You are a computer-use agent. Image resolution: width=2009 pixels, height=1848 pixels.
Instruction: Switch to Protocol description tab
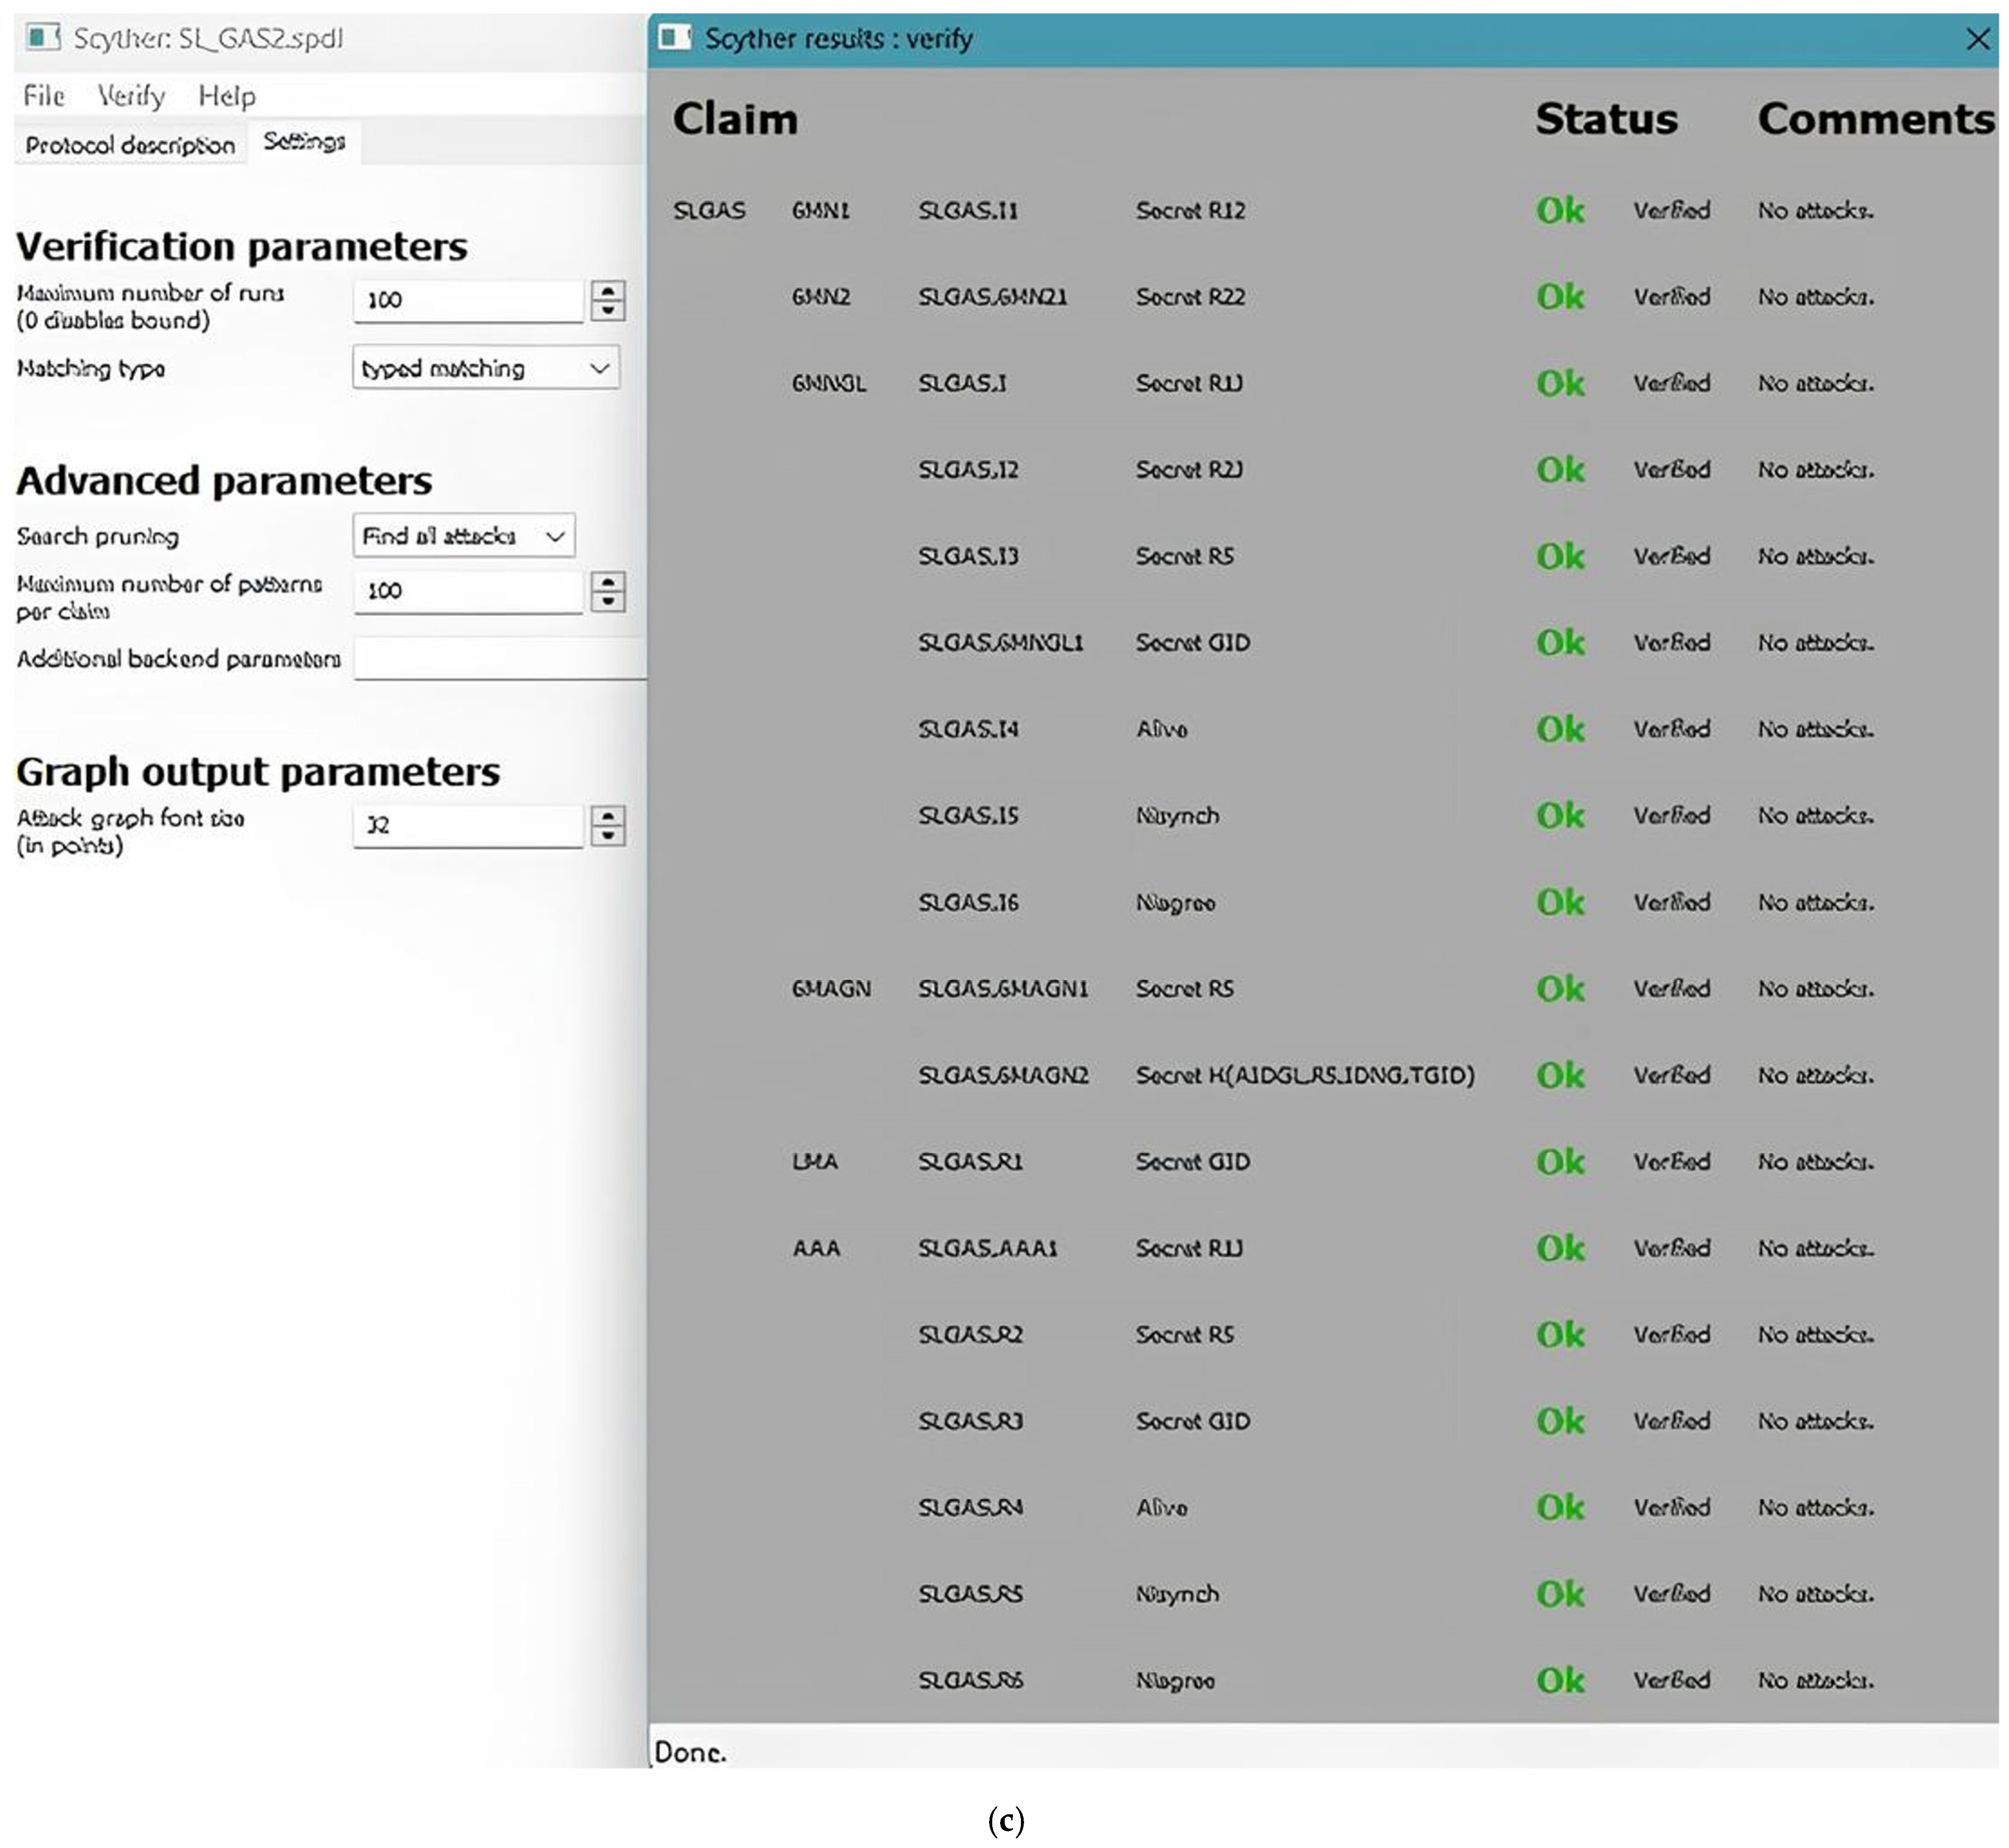tap(130, 145)
